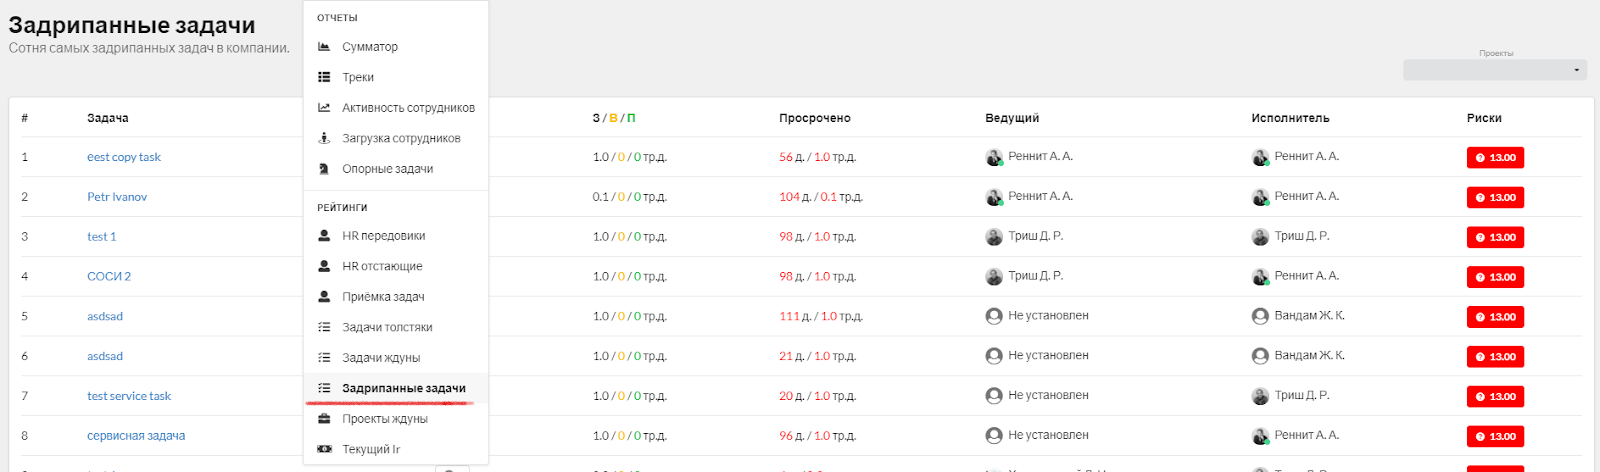Click the list icon next to Треки
This screenshot has width=1600, height=472.
324,77
